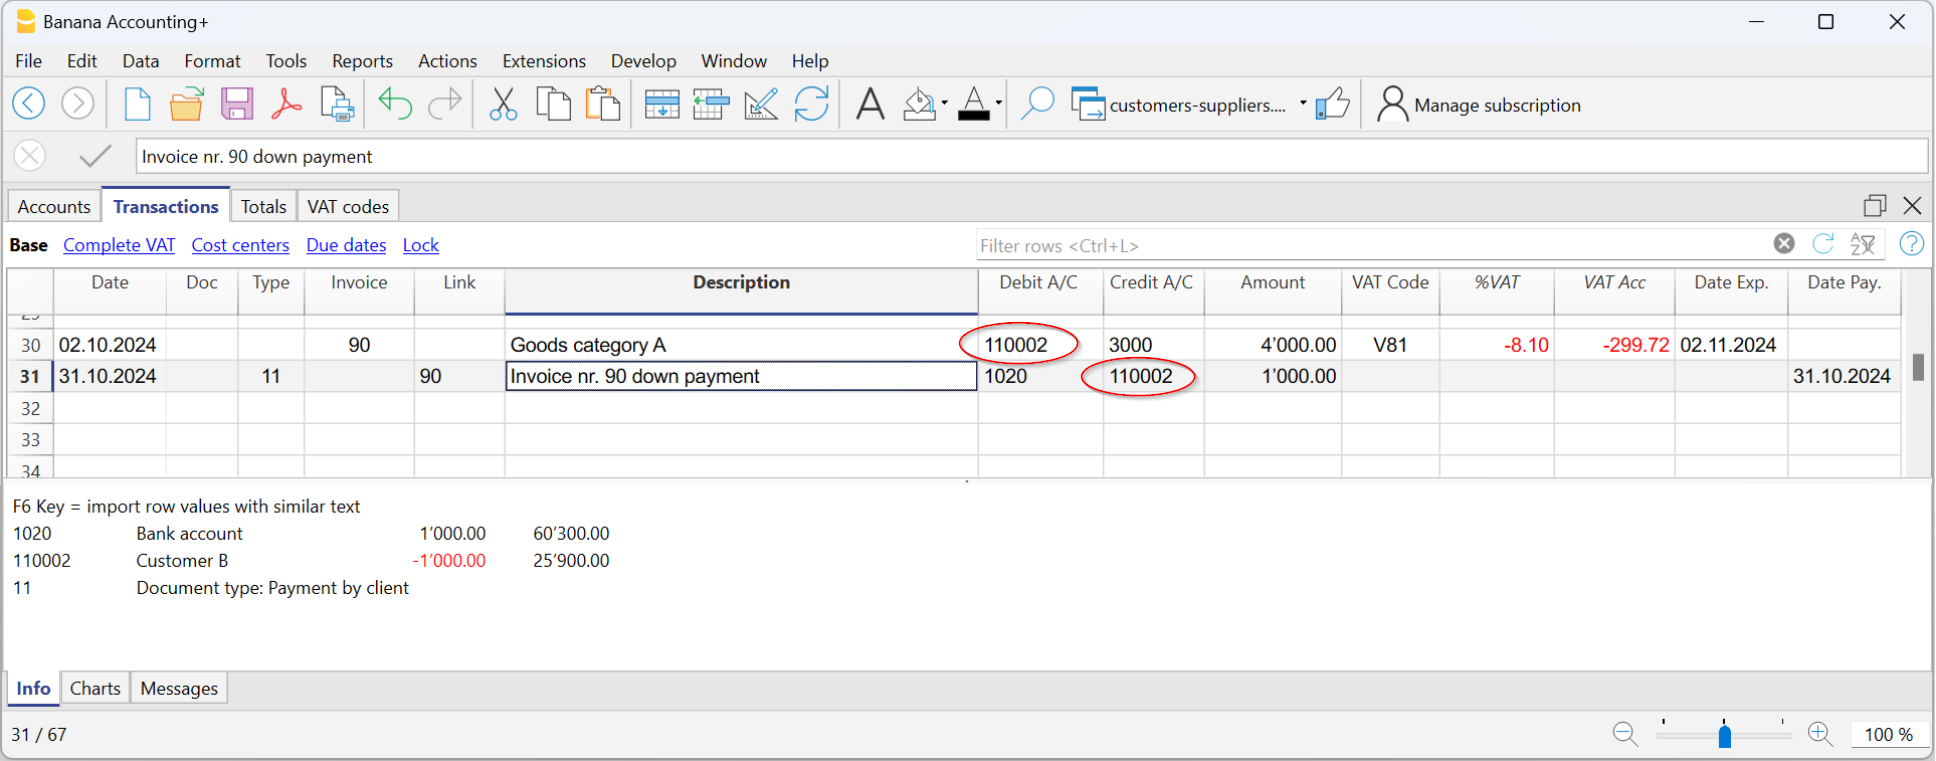Export to PDF using the toolbar icon

click(x=286, y=104)
